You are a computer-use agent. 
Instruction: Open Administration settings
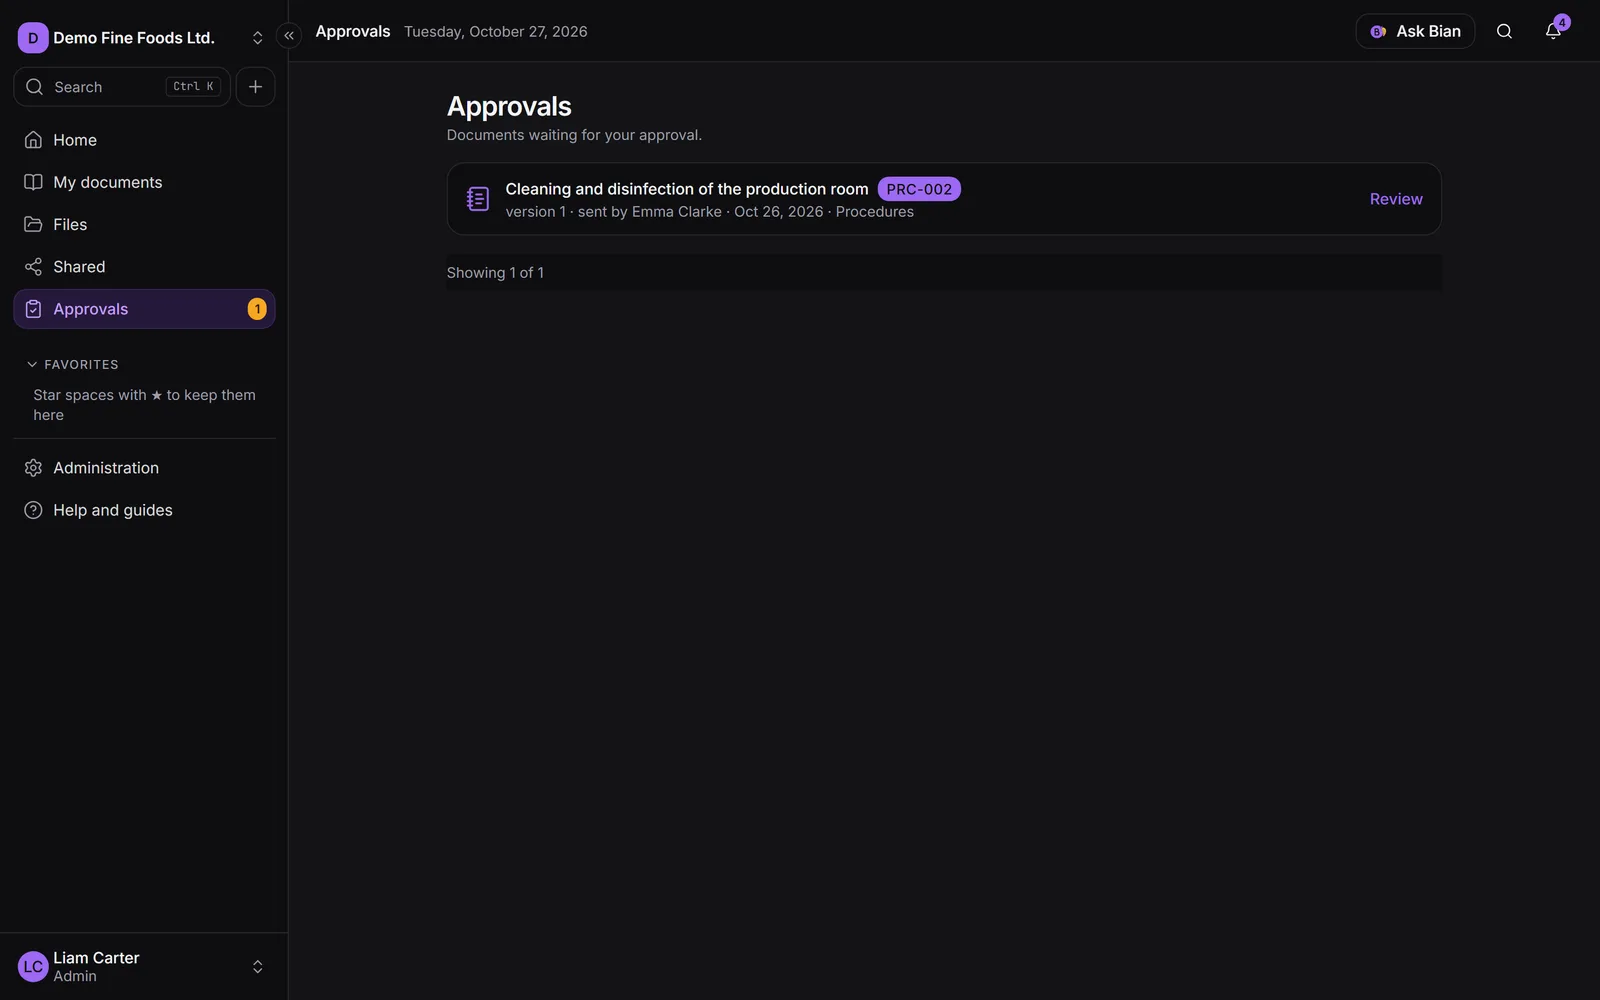coord(144,468)
